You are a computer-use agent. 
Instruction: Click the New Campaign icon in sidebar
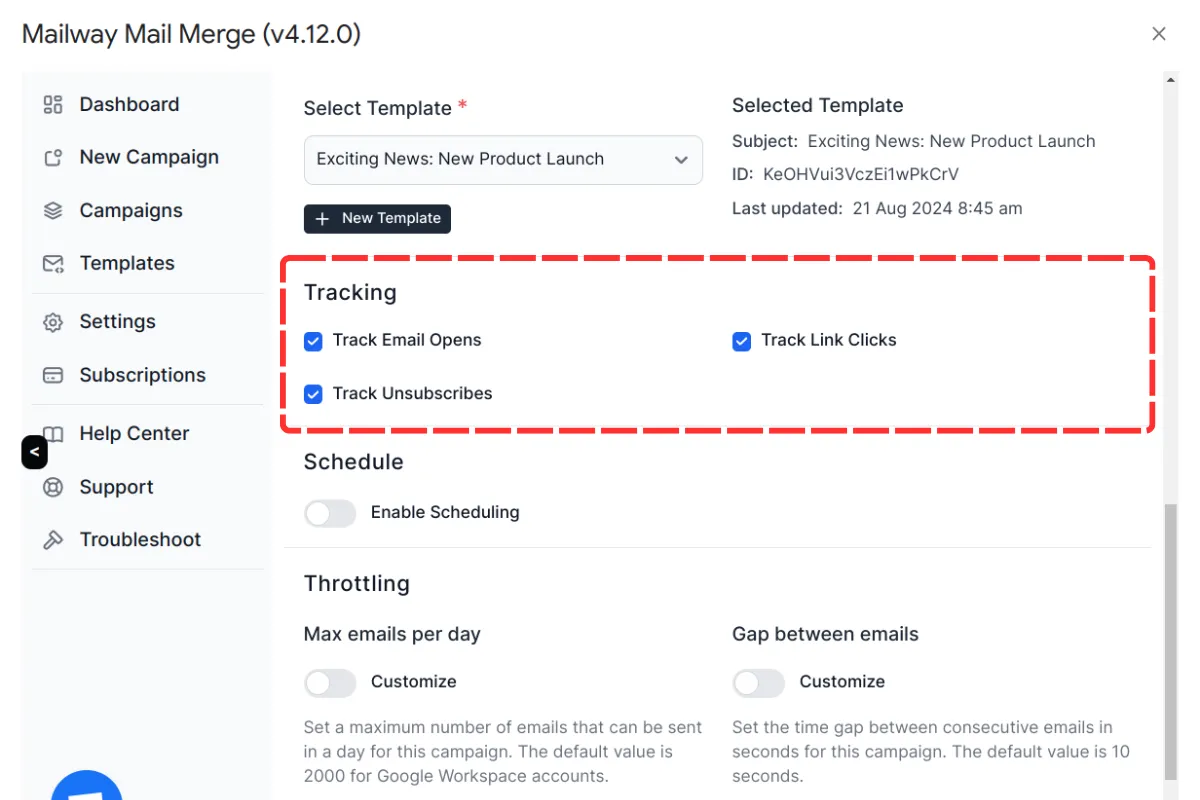[53, 158]
